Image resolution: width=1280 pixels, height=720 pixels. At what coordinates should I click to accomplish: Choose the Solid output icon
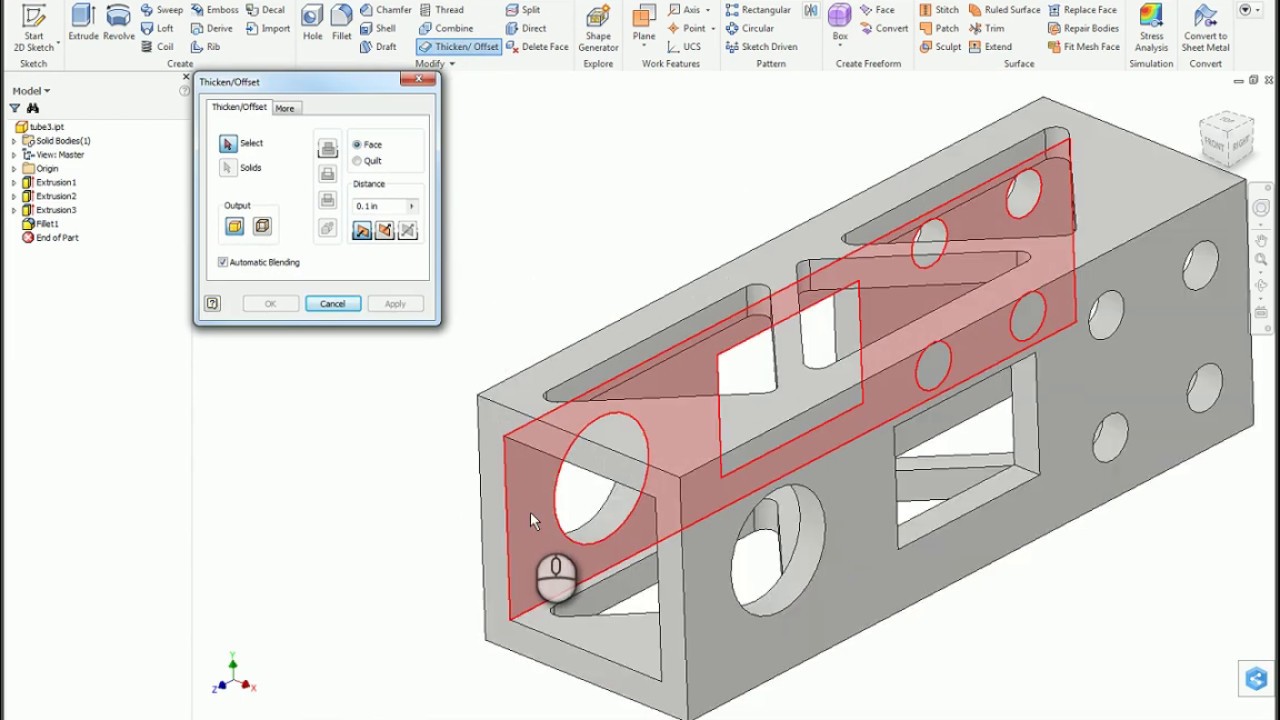235,227
